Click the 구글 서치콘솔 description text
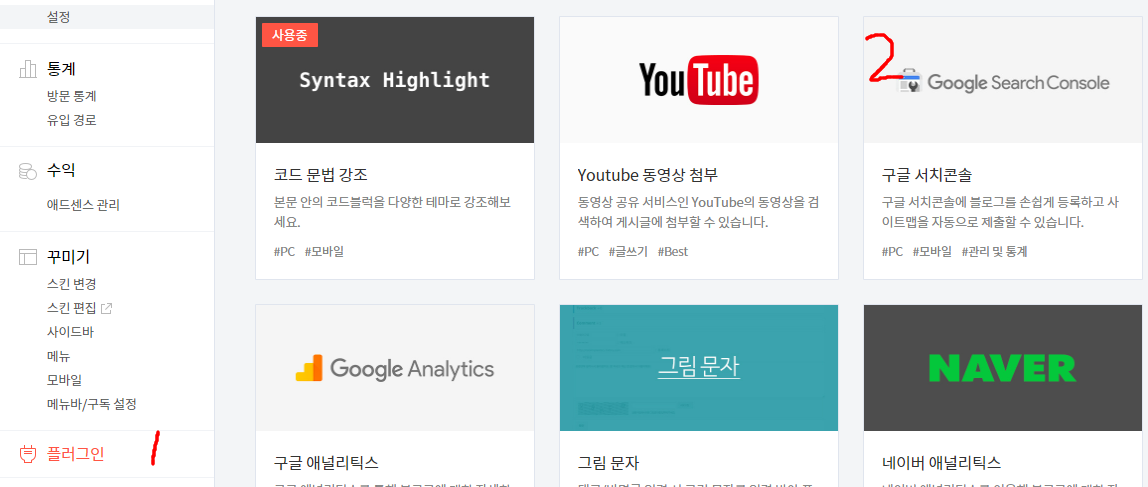Viewport: 1148px width, 487px height. [1002, 211]
